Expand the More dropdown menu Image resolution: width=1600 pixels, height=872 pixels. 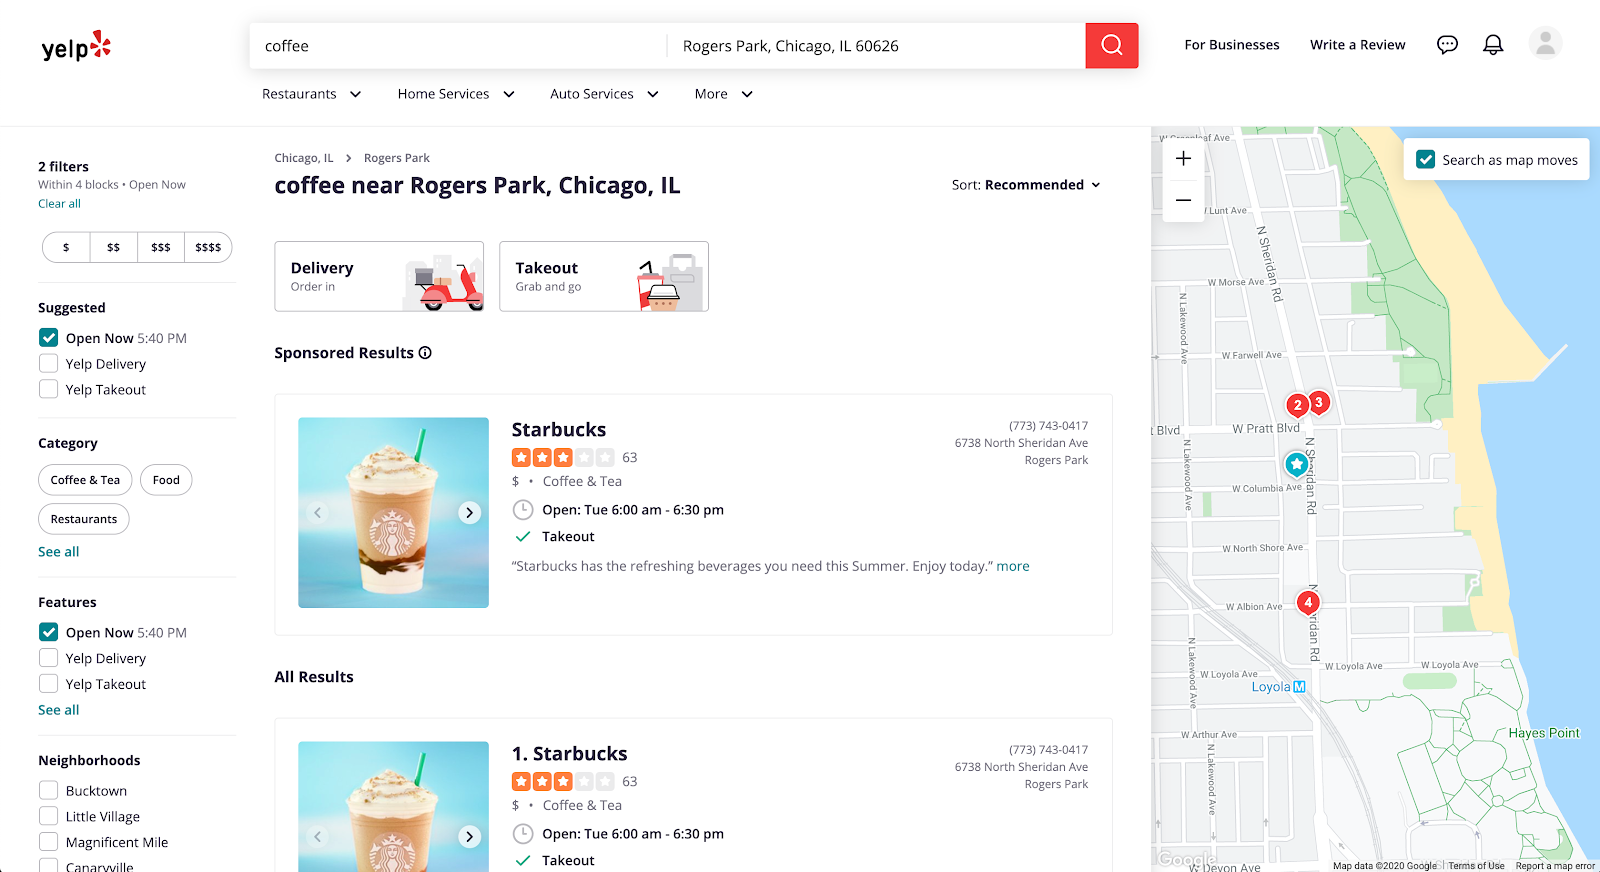click(724, 94)
